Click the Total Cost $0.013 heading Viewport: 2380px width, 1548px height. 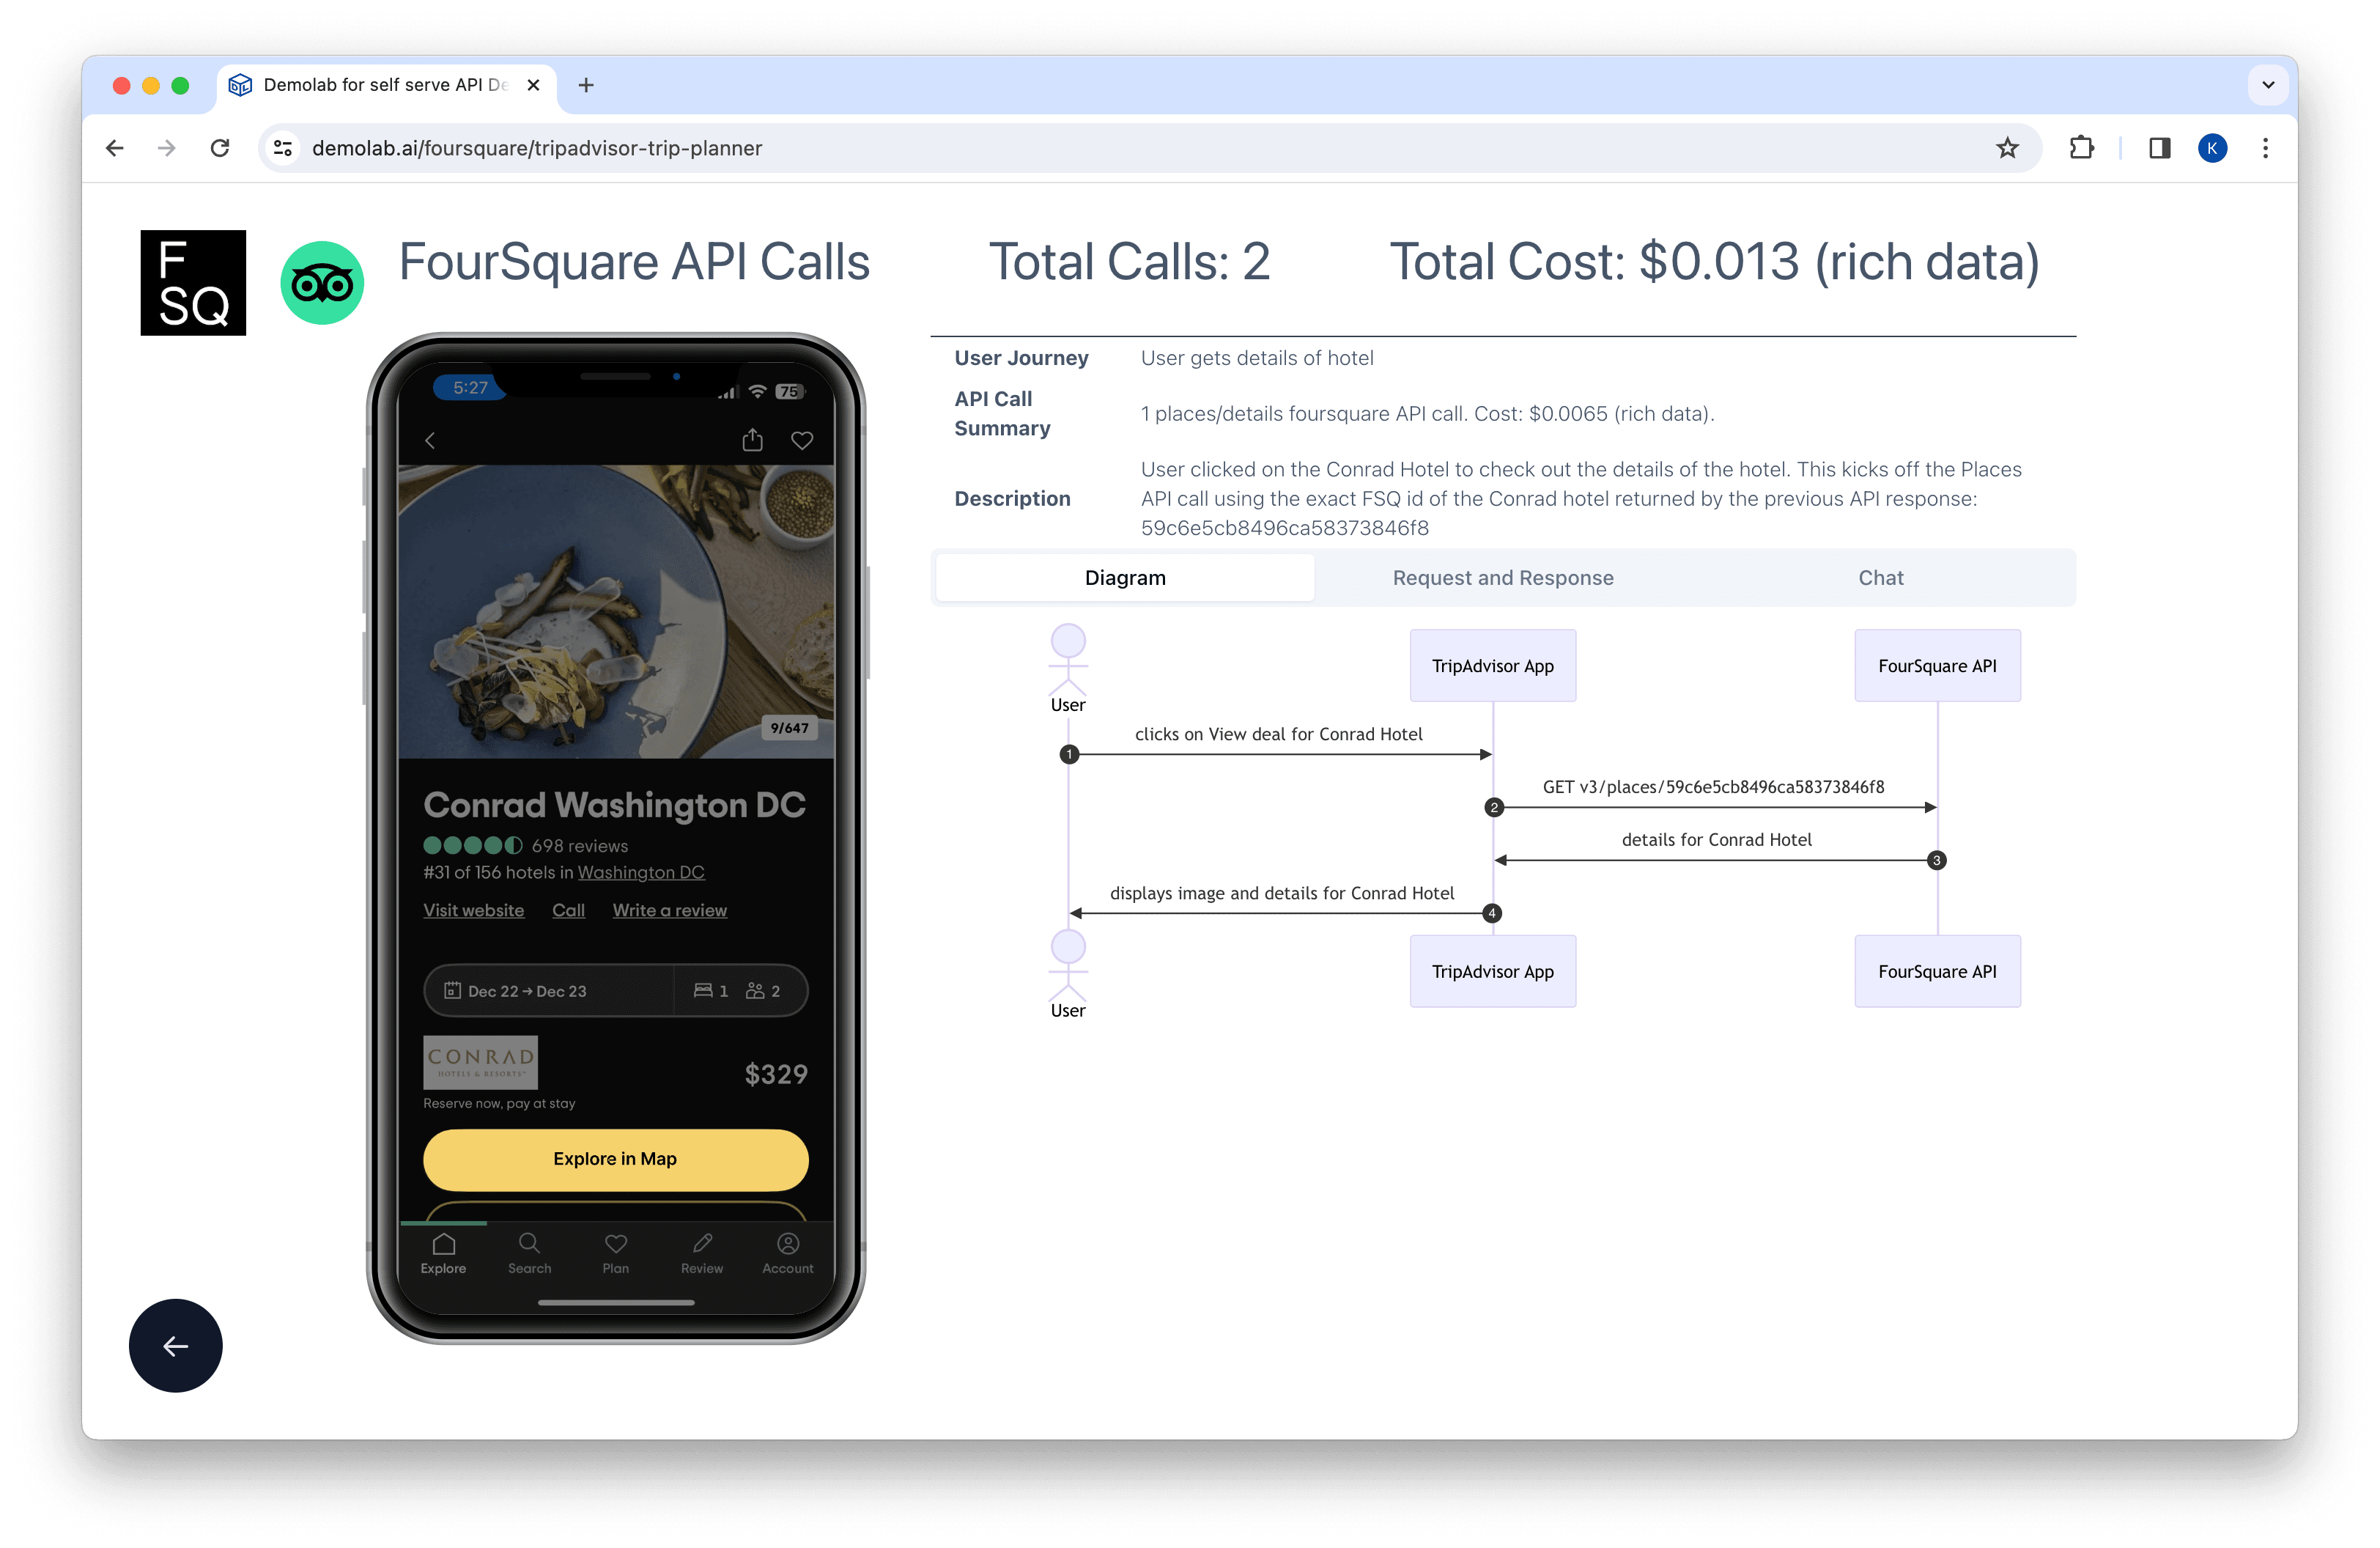(1714, 262)
